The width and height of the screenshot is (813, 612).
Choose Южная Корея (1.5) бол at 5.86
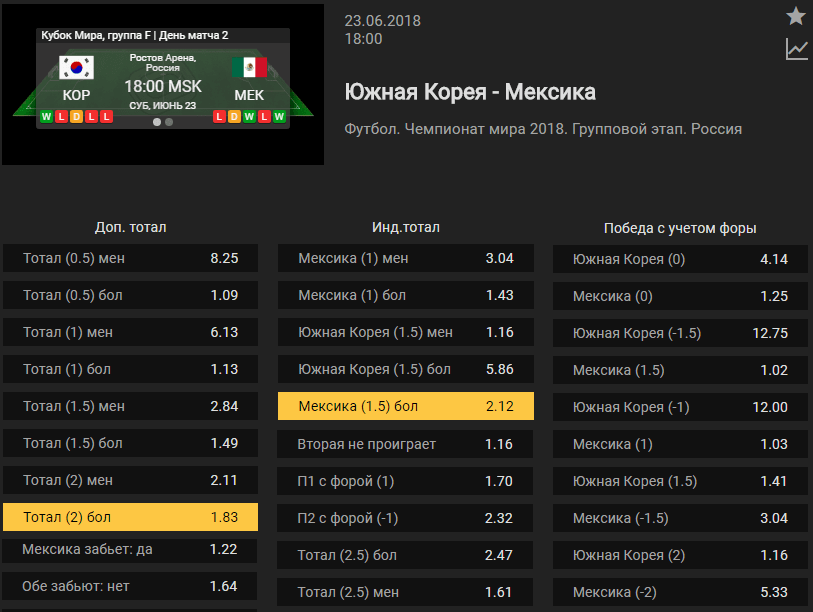click(x=406, y=369)
